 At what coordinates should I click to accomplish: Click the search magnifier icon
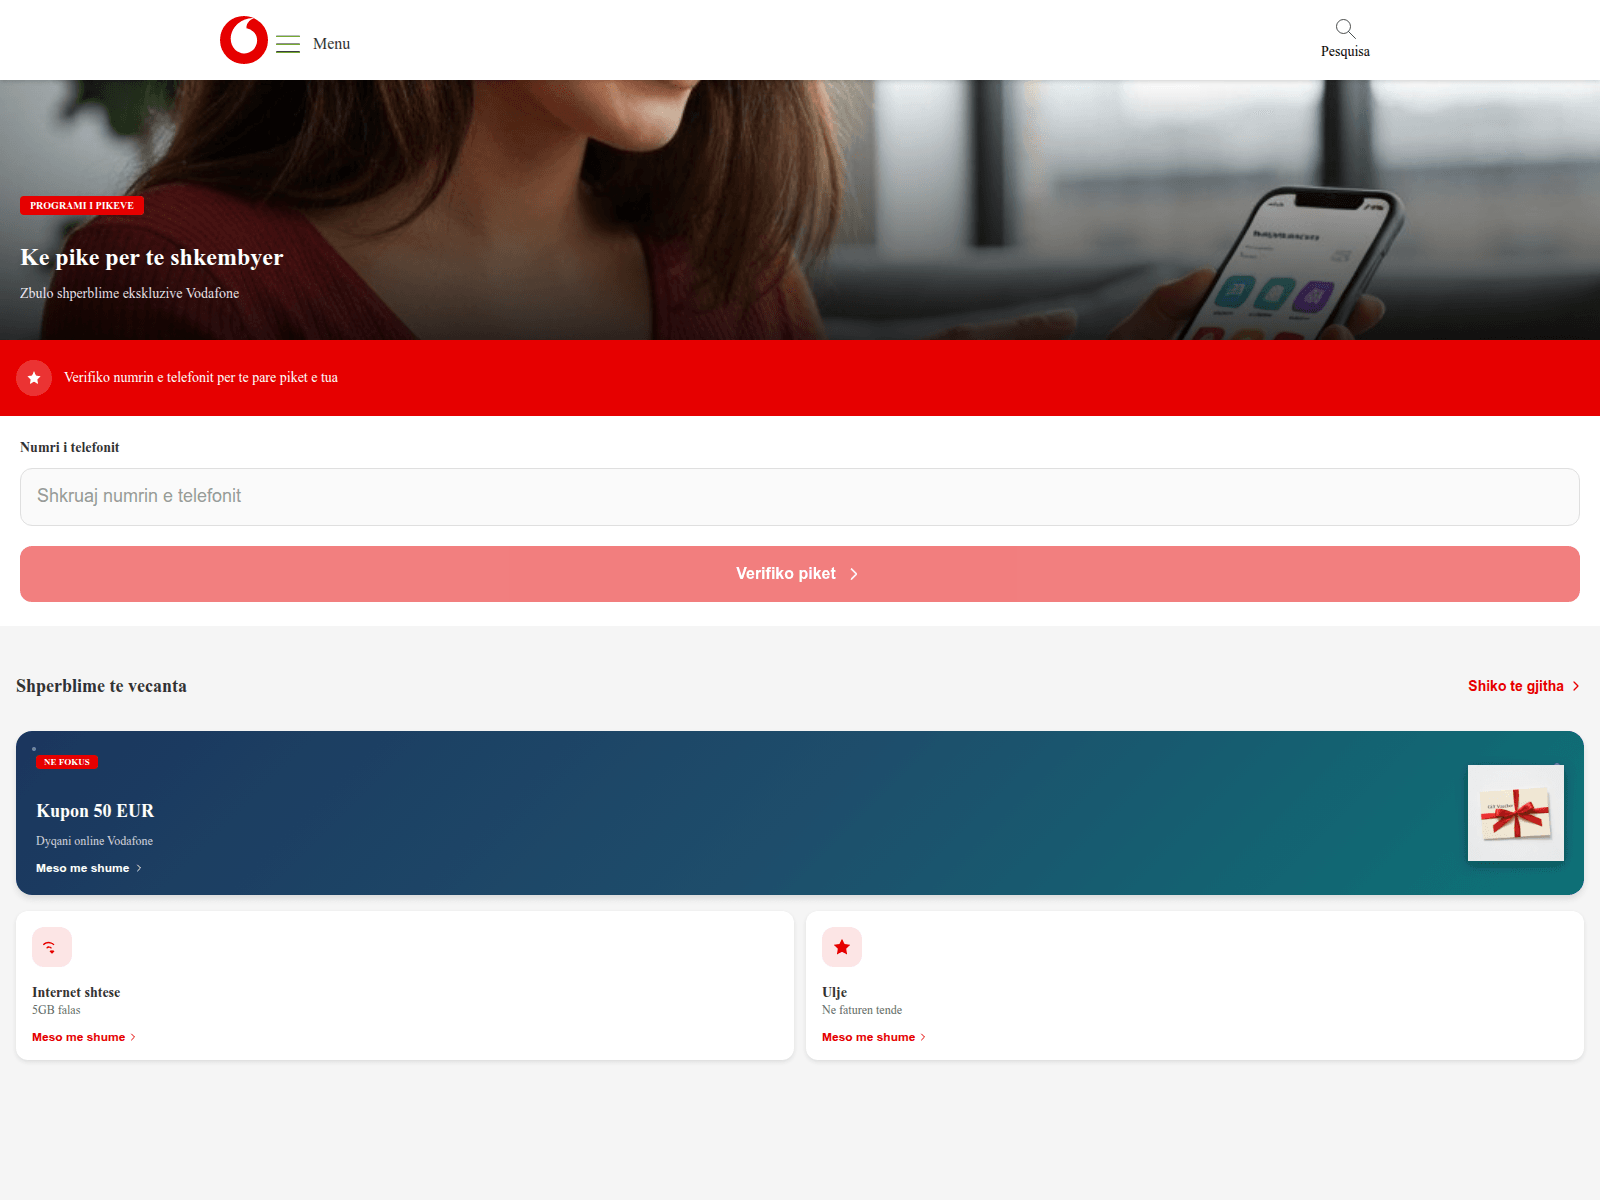pos(1345,28)
